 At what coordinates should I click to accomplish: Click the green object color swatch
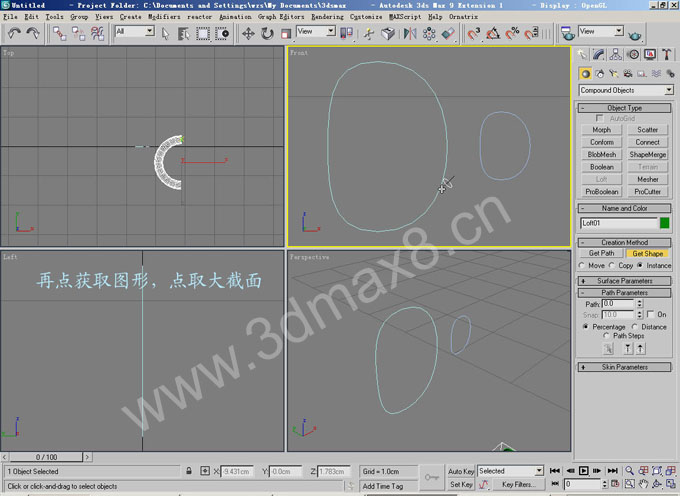coord(665,223)
